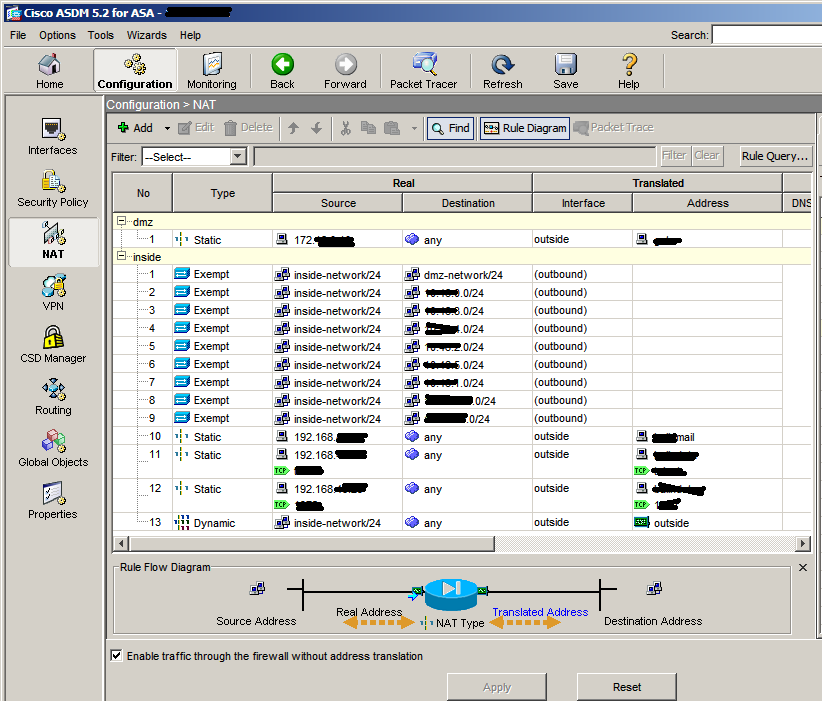822x701 pixels.
Task: Click the Packet Trace toolbar button
Action: pos(614,127)
